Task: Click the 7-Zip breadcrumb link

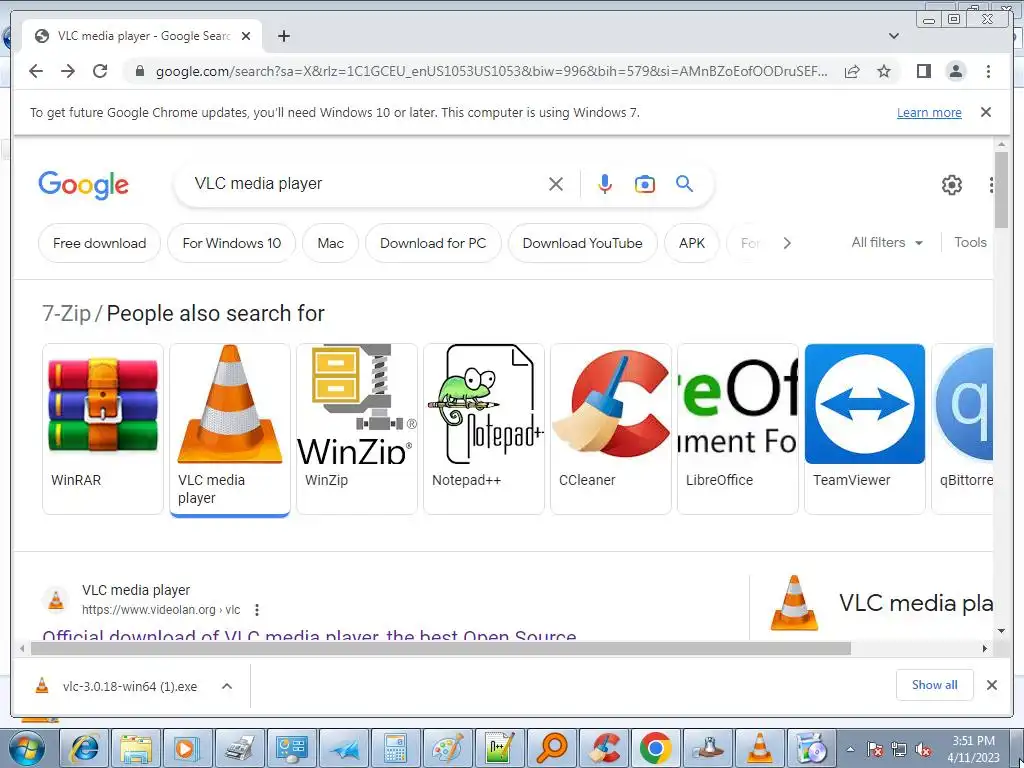Action: pos(66,313)
